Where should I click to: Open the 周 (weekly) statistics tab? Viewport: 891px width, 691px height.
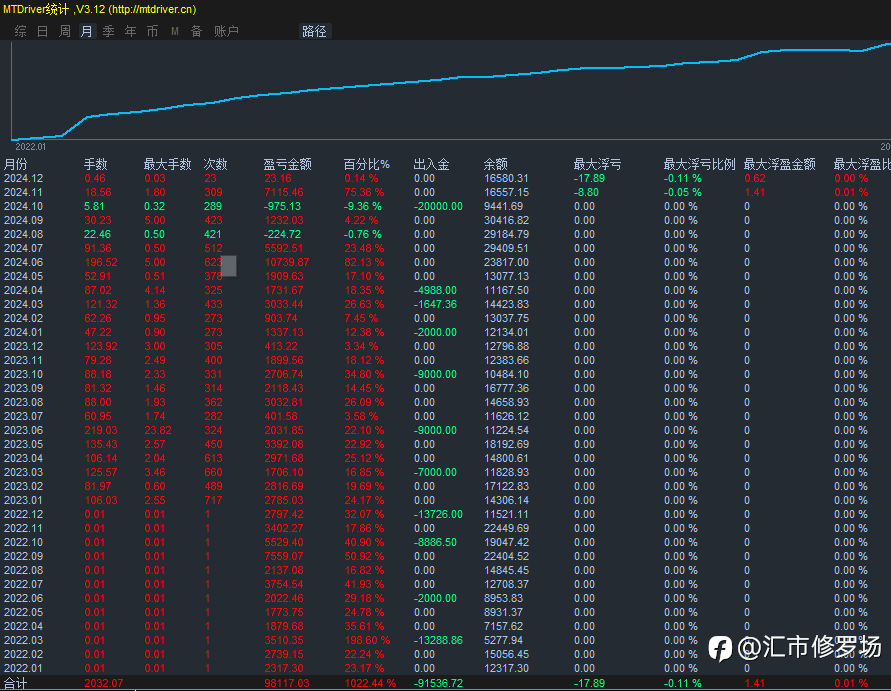[x=64, y=31]
